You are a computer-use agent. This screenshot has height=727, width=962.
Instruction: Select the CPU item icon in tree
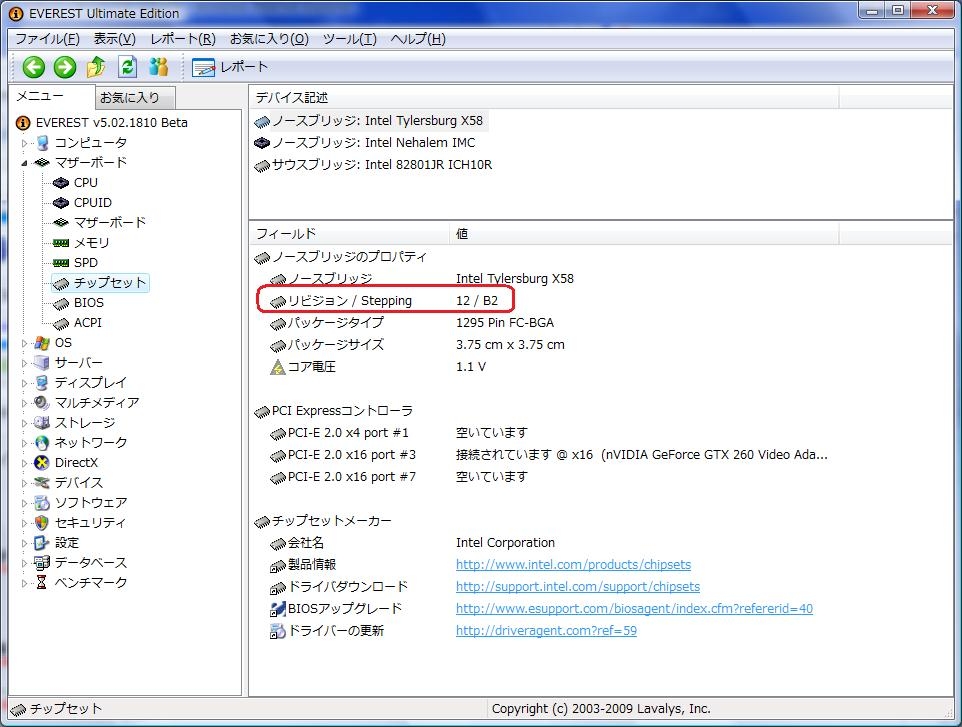(x=61, y=183)
